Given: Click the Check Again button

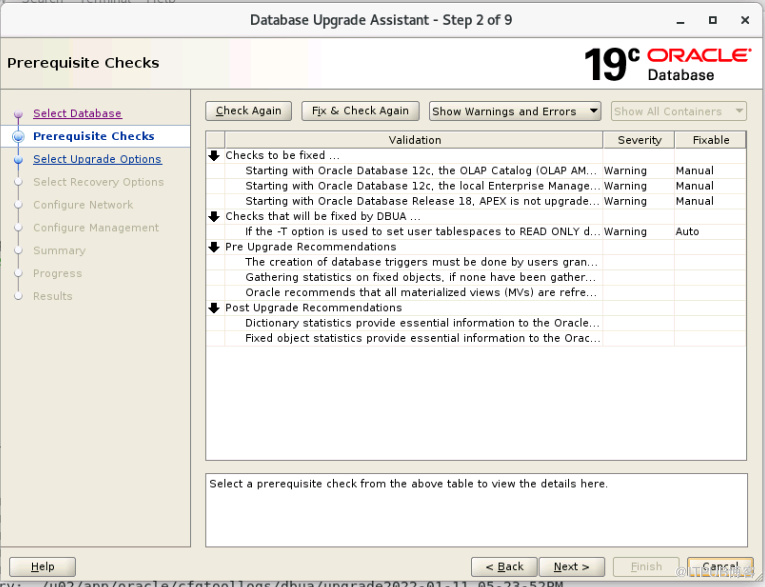Looking at the screenshot, I should (248, 111).
